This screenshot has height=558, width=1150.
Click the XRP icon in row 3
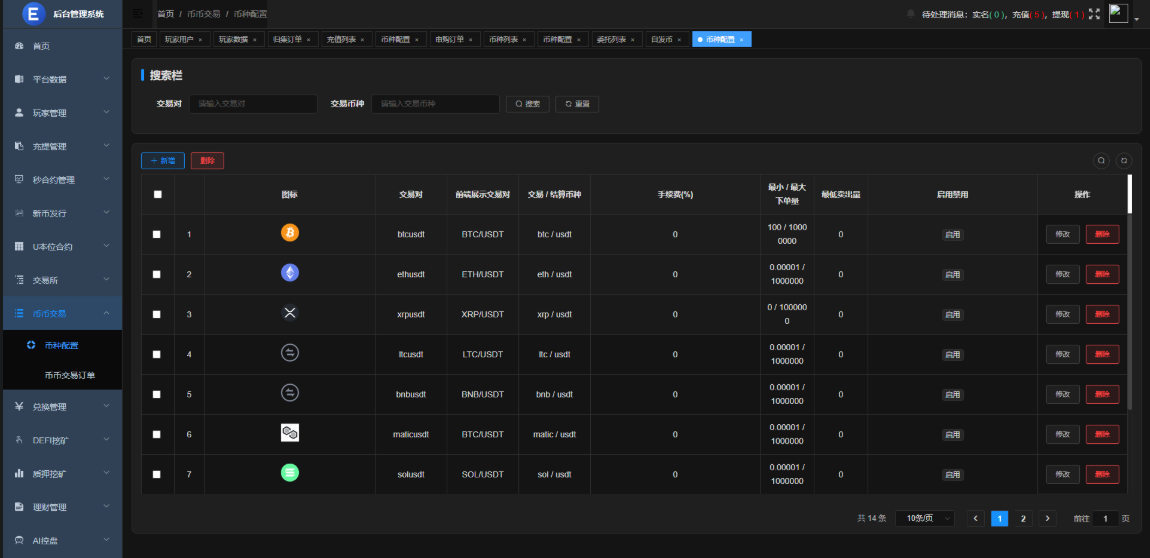click(290, 313)
